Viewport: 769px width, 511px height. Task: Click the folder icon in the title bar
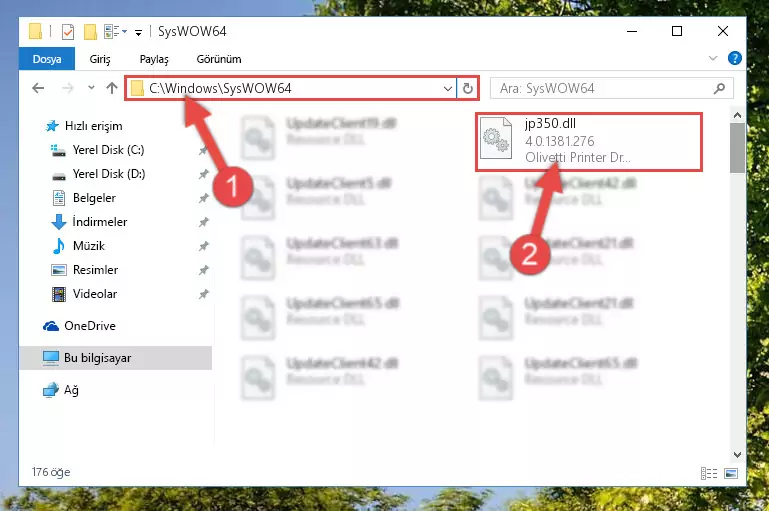click(35, 31)
